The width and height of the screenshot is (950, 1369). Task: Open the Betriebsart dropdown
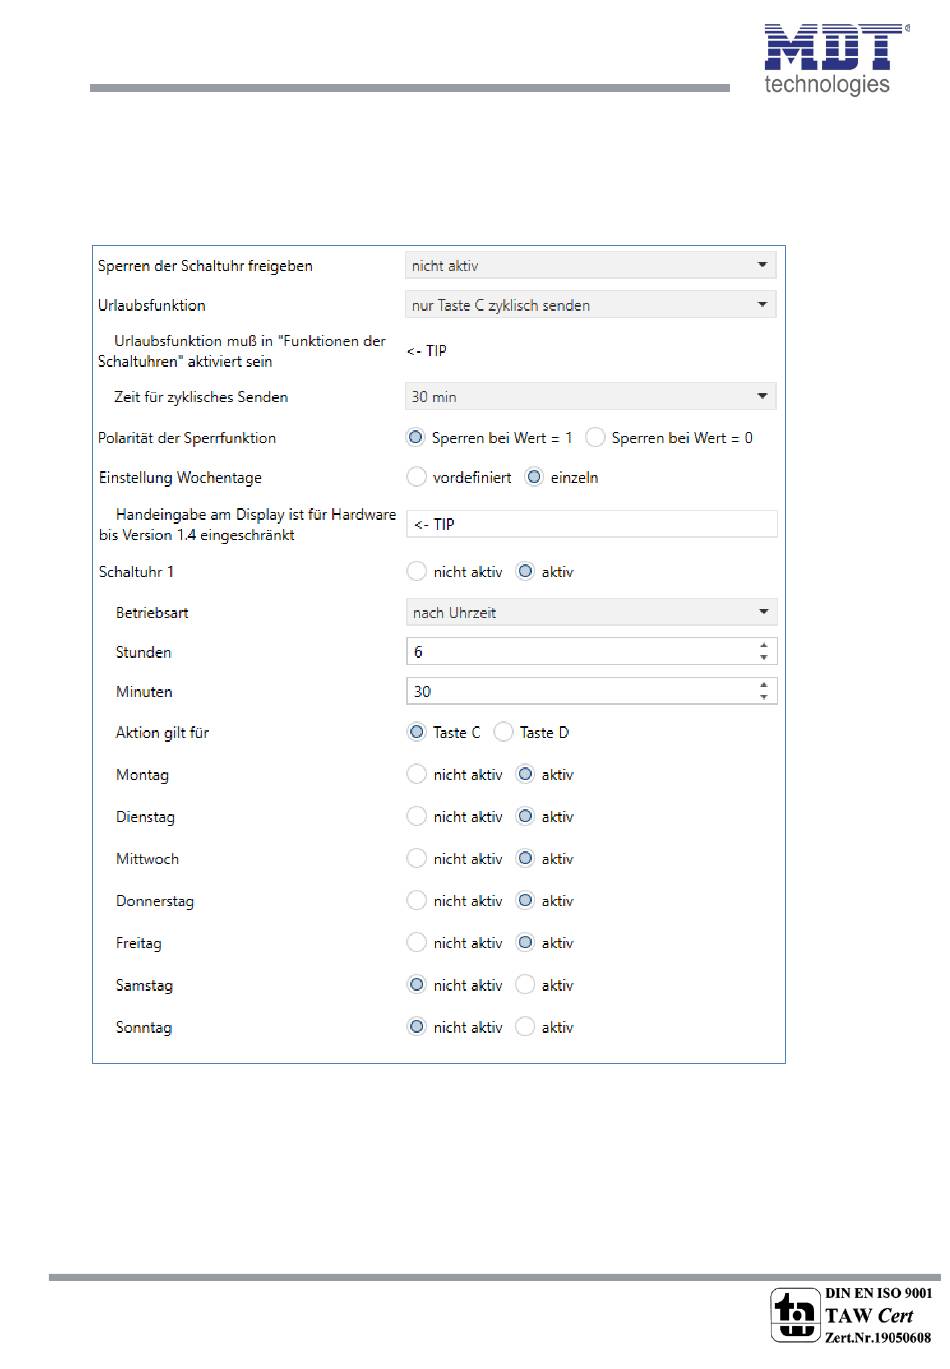pyautogui.click(x=591, y=612)
